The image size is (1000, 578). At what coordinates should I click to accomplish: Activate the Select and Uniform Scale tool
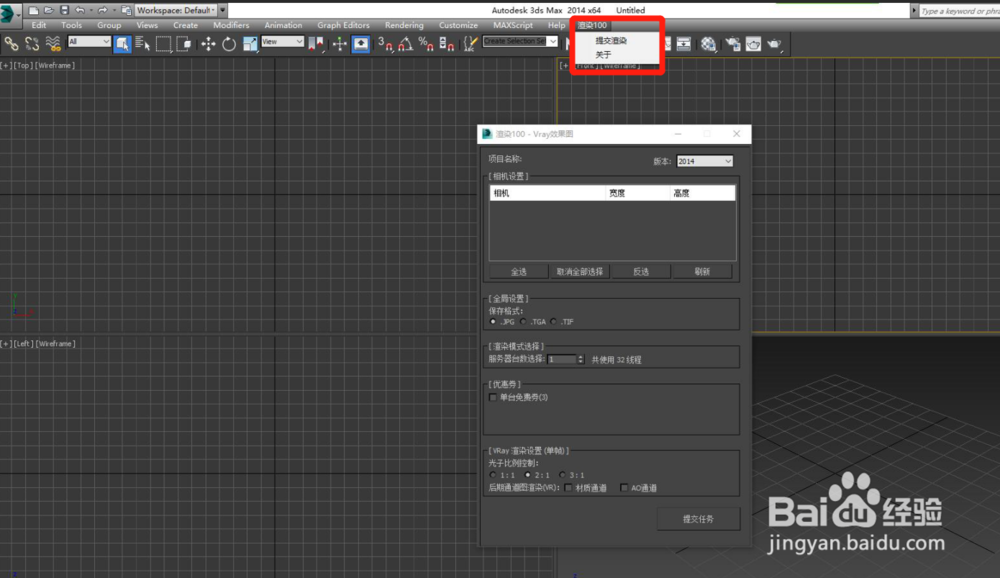(x=249, y=43)
